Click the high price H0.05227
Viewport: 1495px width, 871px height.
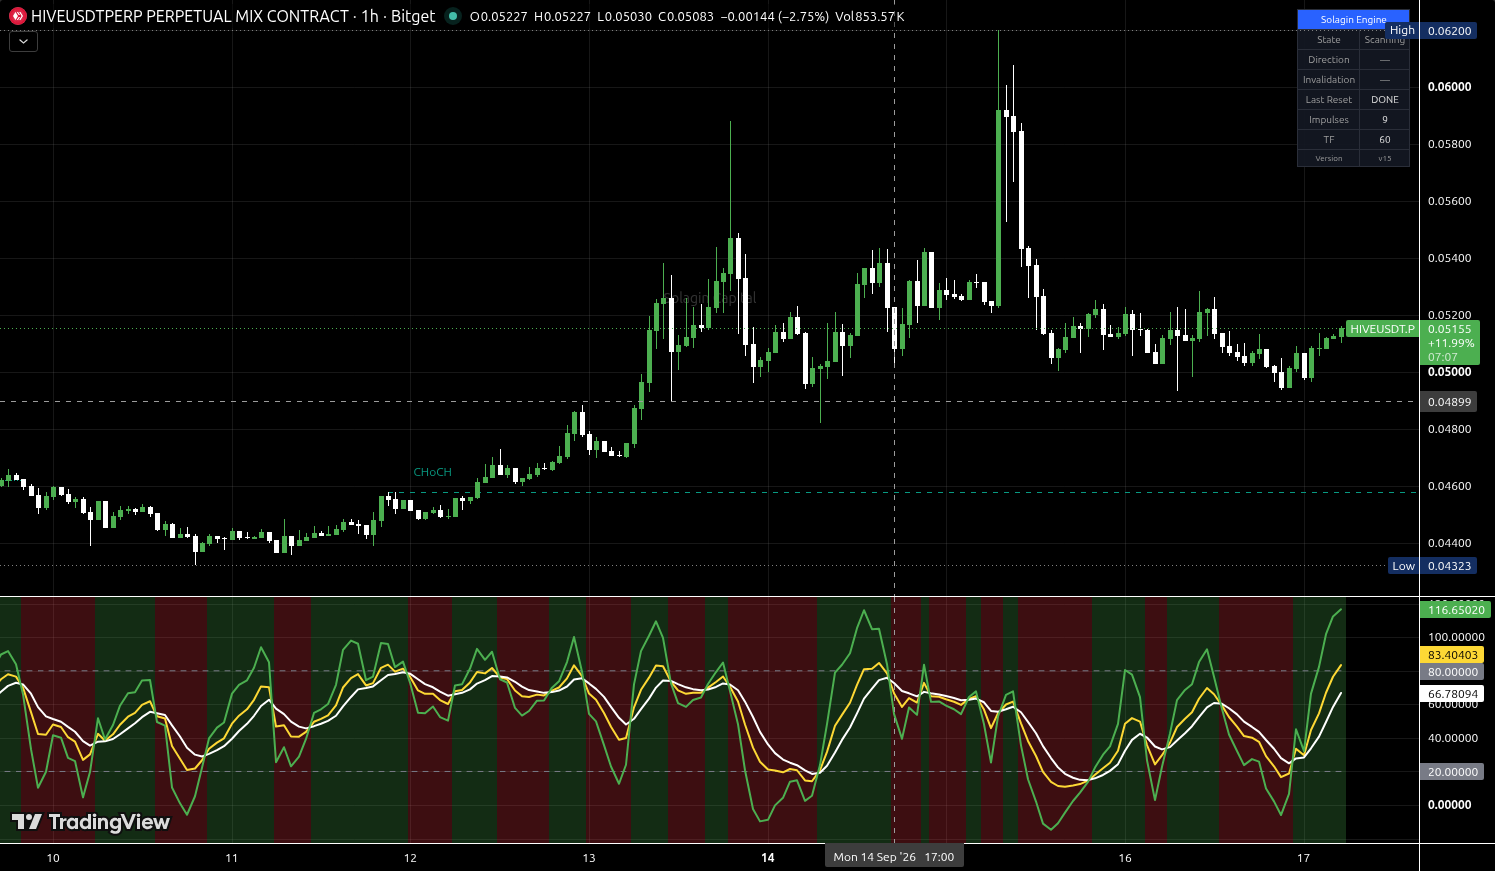click(562, 17)
